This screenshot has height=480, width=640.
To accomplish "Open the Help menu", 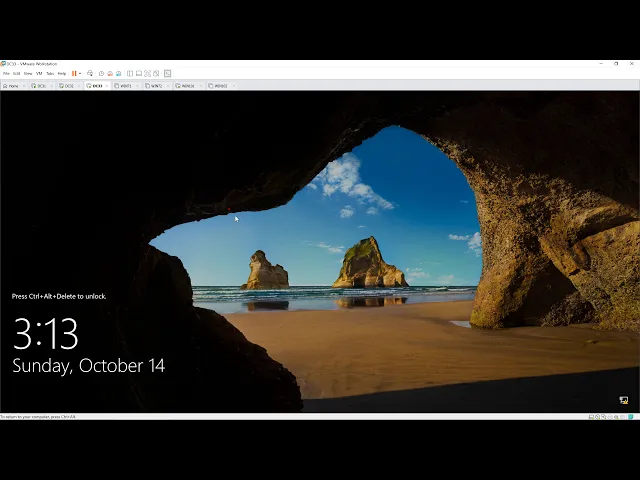I will (x=62, y=73).
